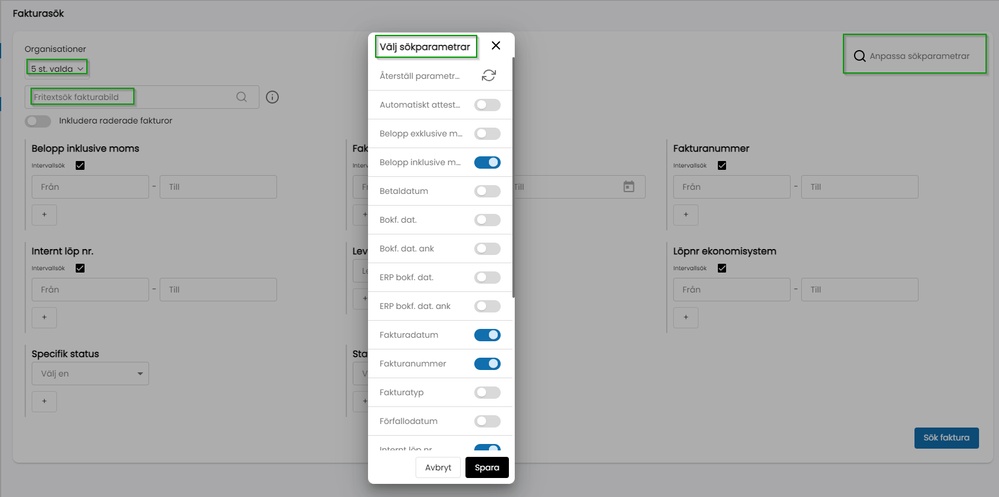The height and width of the screenshot is (497, 999).
Task: Add another Specifik status with plus
Action: point(45,401)
